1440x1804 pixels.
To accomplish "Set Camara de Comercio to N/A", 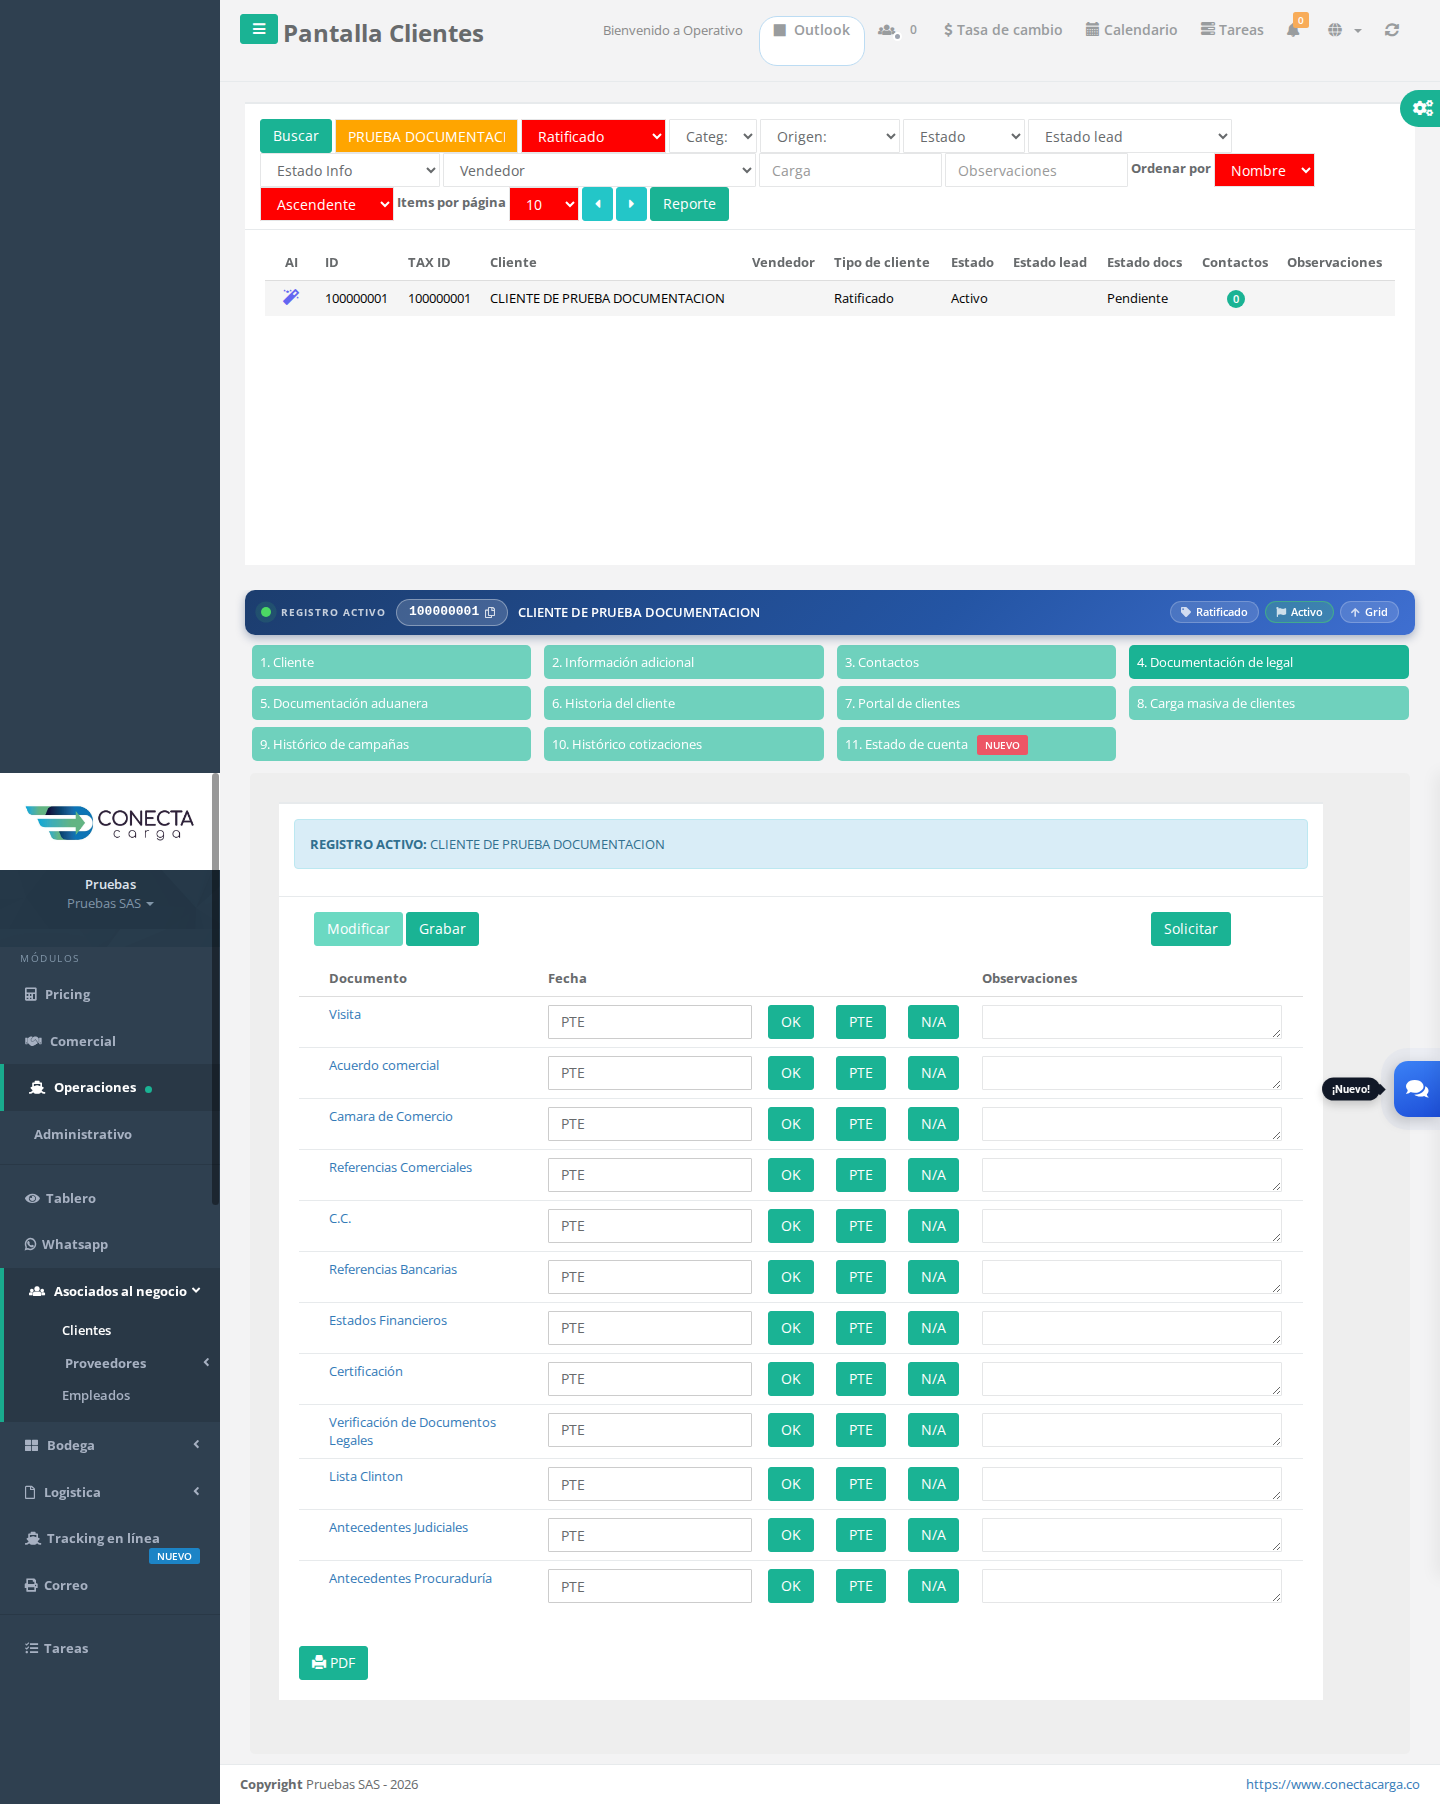I will point(933,1124).
